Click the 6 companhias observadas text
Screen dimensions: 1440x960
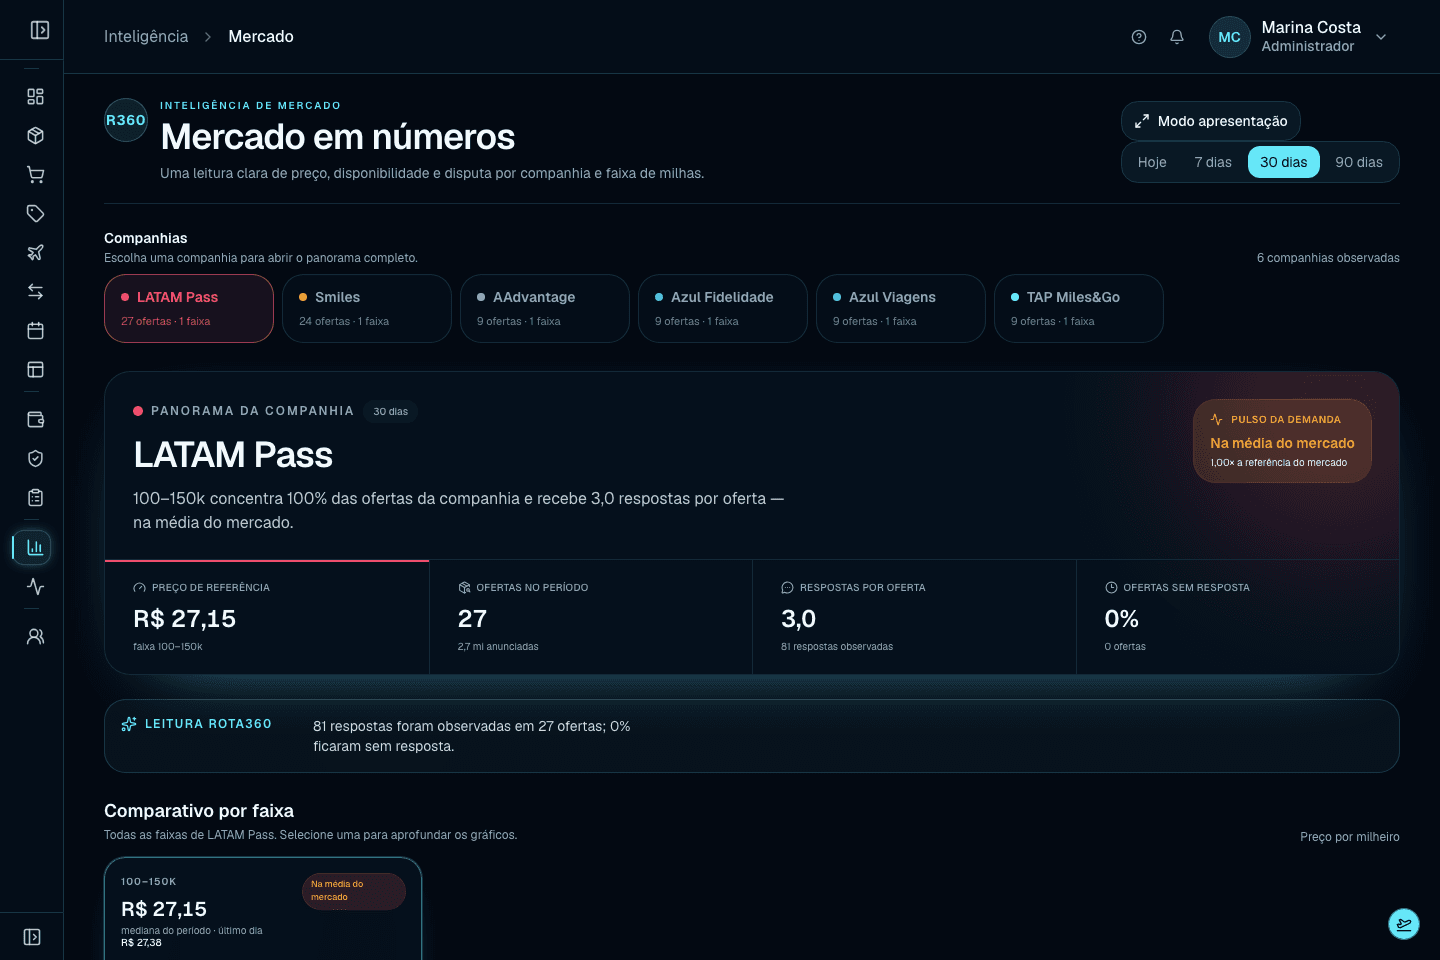click(1328, 258)
